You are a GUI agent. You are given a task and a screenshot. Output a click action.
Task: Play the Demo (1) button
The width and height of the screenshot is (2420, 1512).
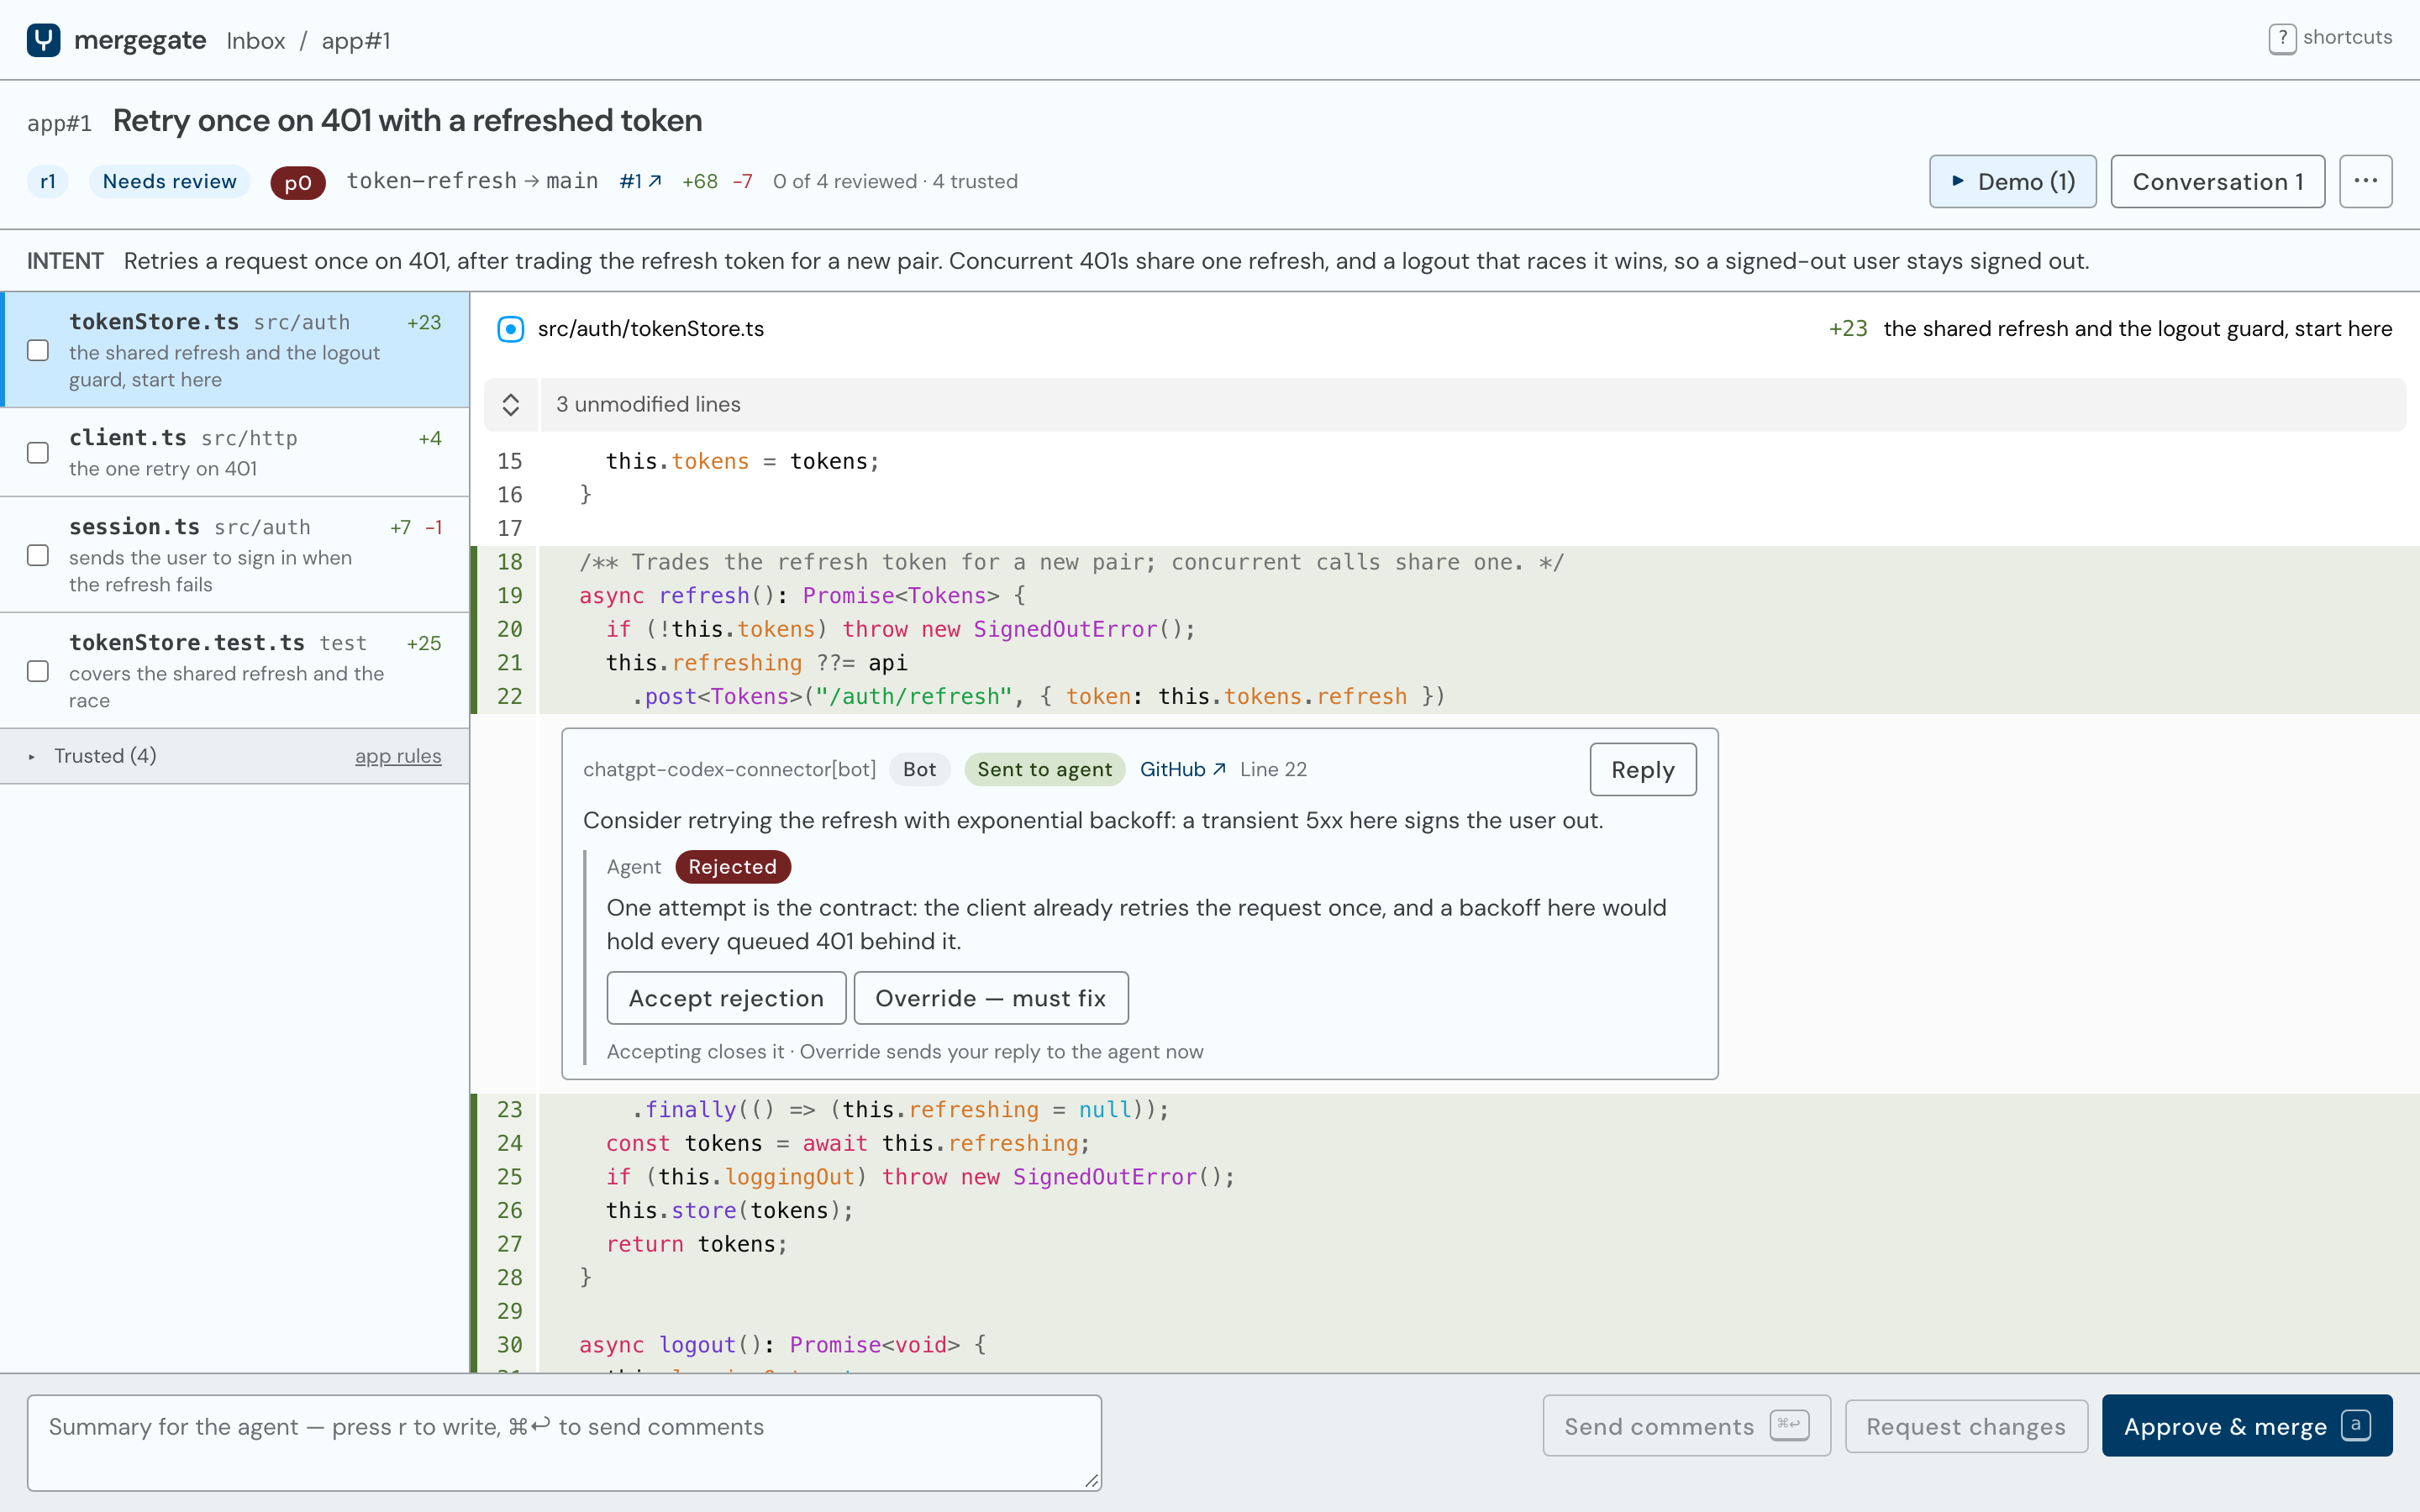point(2012,181)
